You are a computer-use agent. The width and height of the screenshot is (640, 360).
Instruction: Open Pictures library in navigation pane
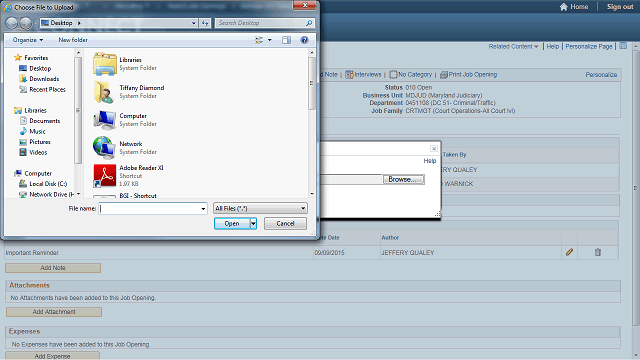tap(40, 142)
